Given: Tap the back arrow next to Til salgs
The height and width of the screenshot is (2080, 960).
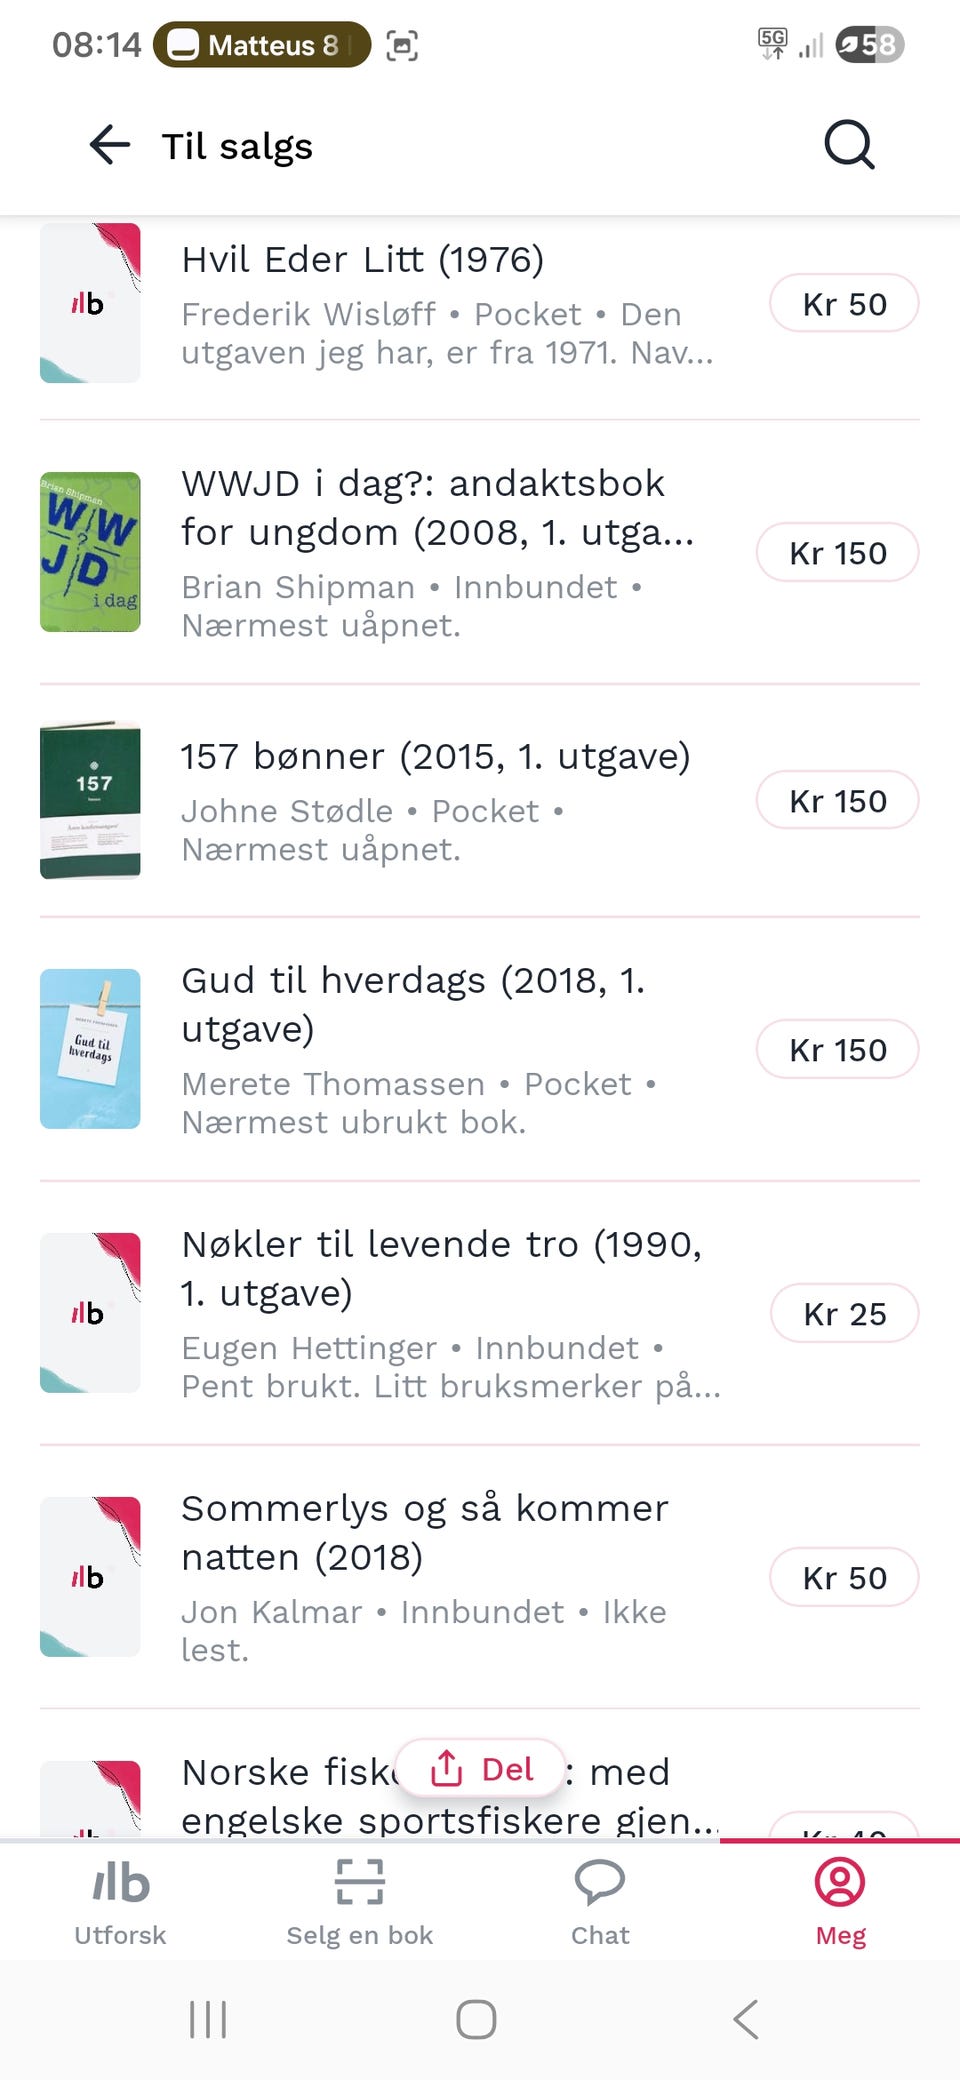Looking at the screenshot, I should pyautogui.click(x=110, y=146).
